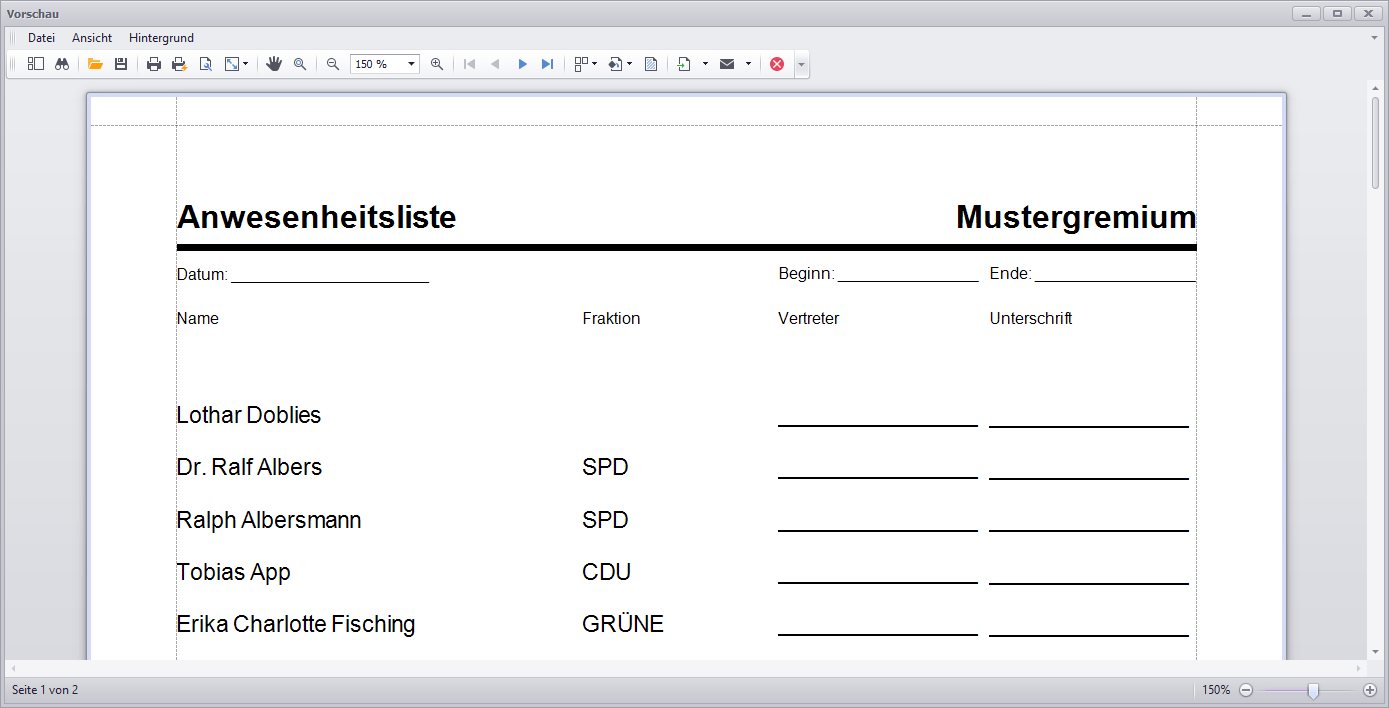
Task: Click the zoom slider handle in the status bar
Action: [x=1313, y=690]
